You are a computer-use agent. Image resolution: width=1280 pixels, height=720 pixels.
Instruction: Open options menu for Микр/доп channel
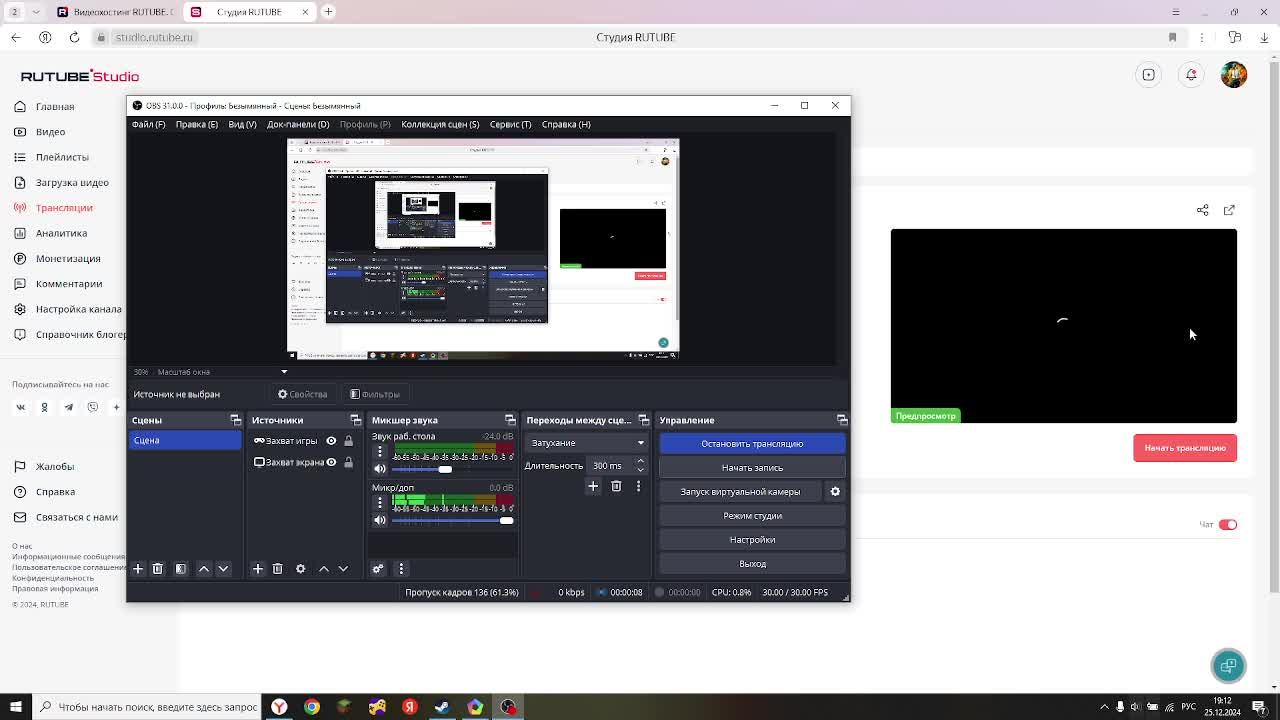[x=380, y=502]
